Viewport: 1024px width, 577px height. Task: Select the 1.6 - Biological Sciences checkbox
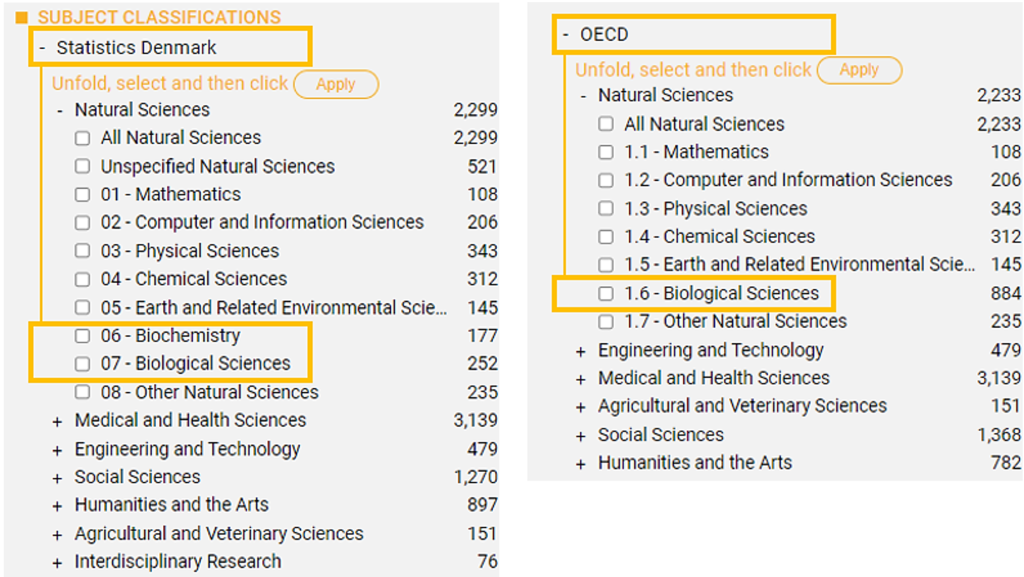[606, 294]
